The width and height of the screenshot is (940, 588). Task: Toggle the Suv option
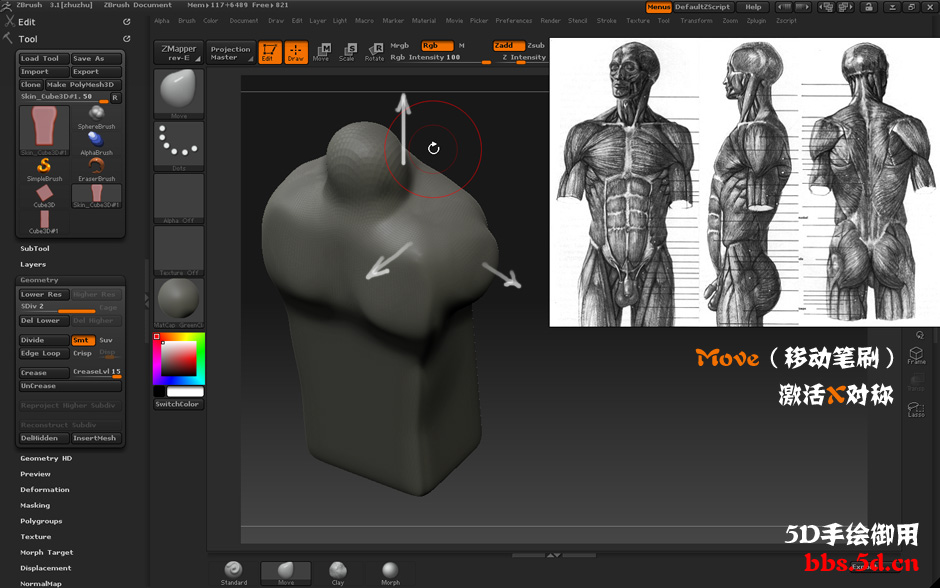pos(106,340)
